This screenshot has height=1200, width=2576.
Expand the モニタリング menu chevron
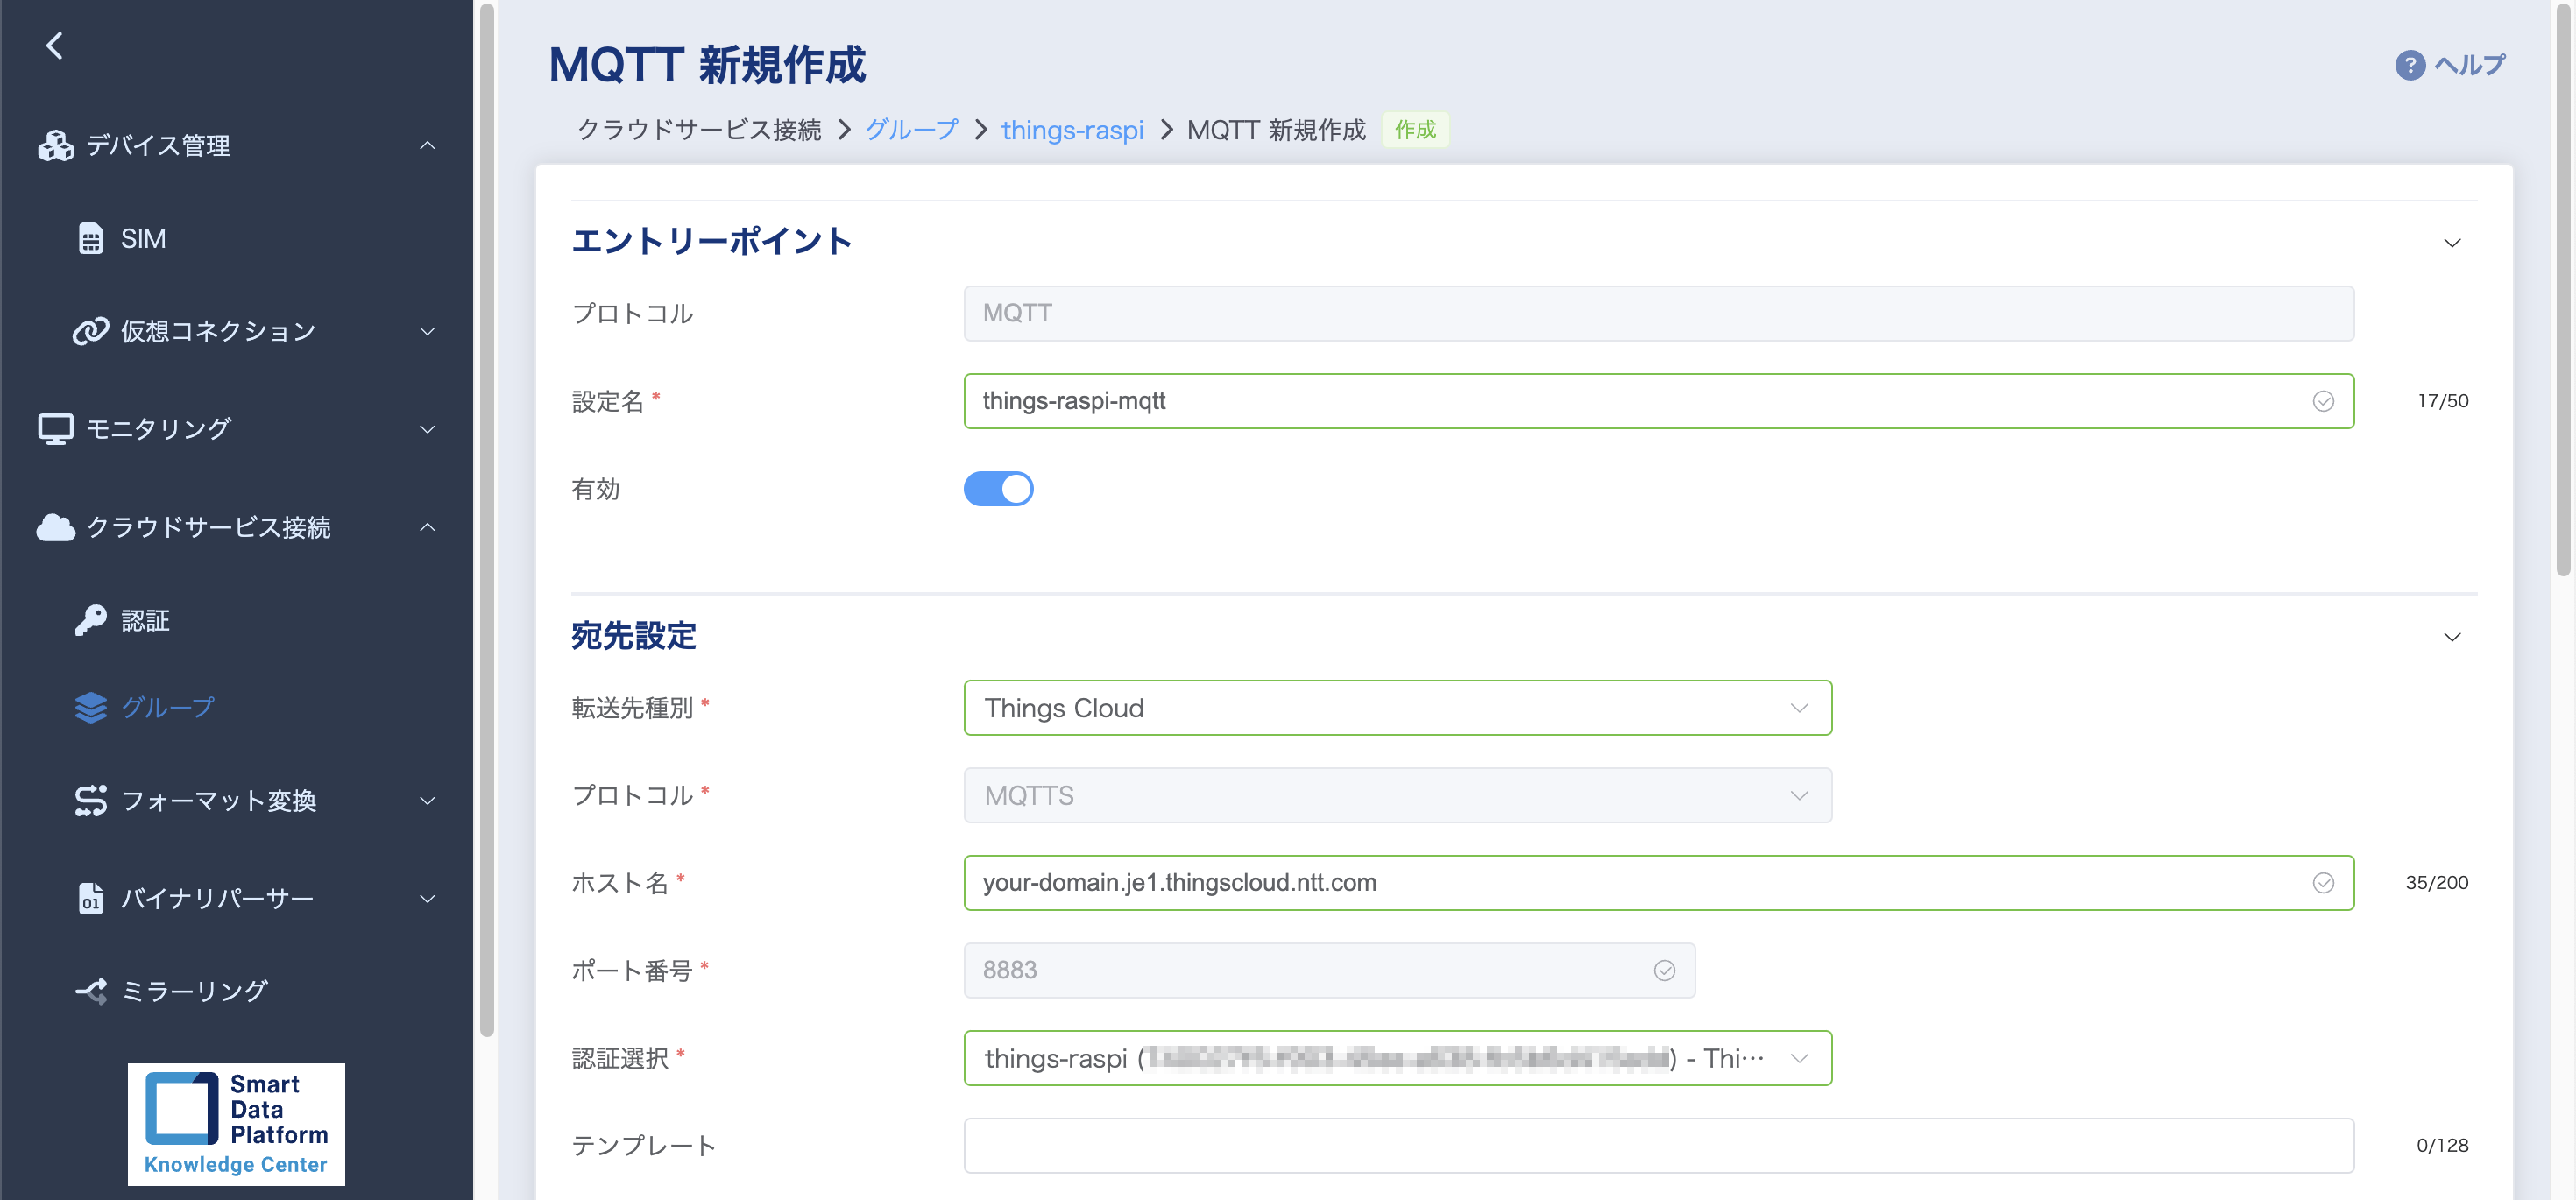point(428,429)
